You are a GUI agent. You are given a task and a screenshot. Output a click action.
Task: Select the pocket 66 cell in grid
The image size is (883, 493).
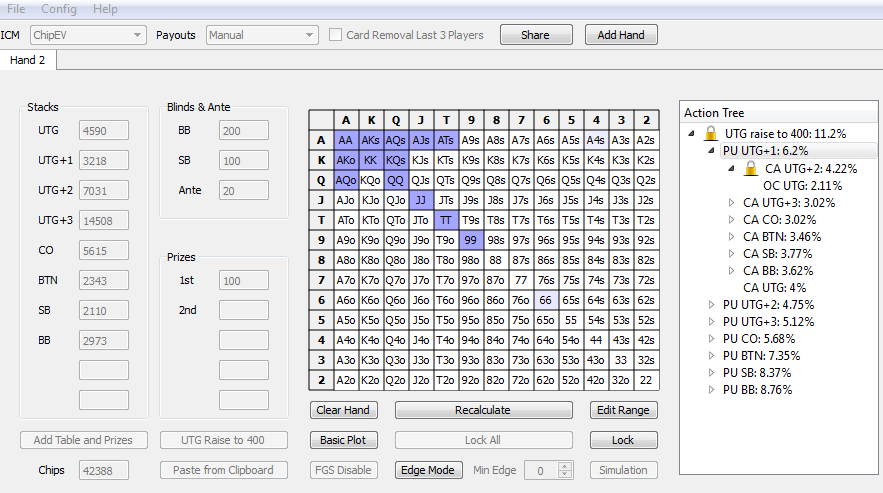click(545, 300)
